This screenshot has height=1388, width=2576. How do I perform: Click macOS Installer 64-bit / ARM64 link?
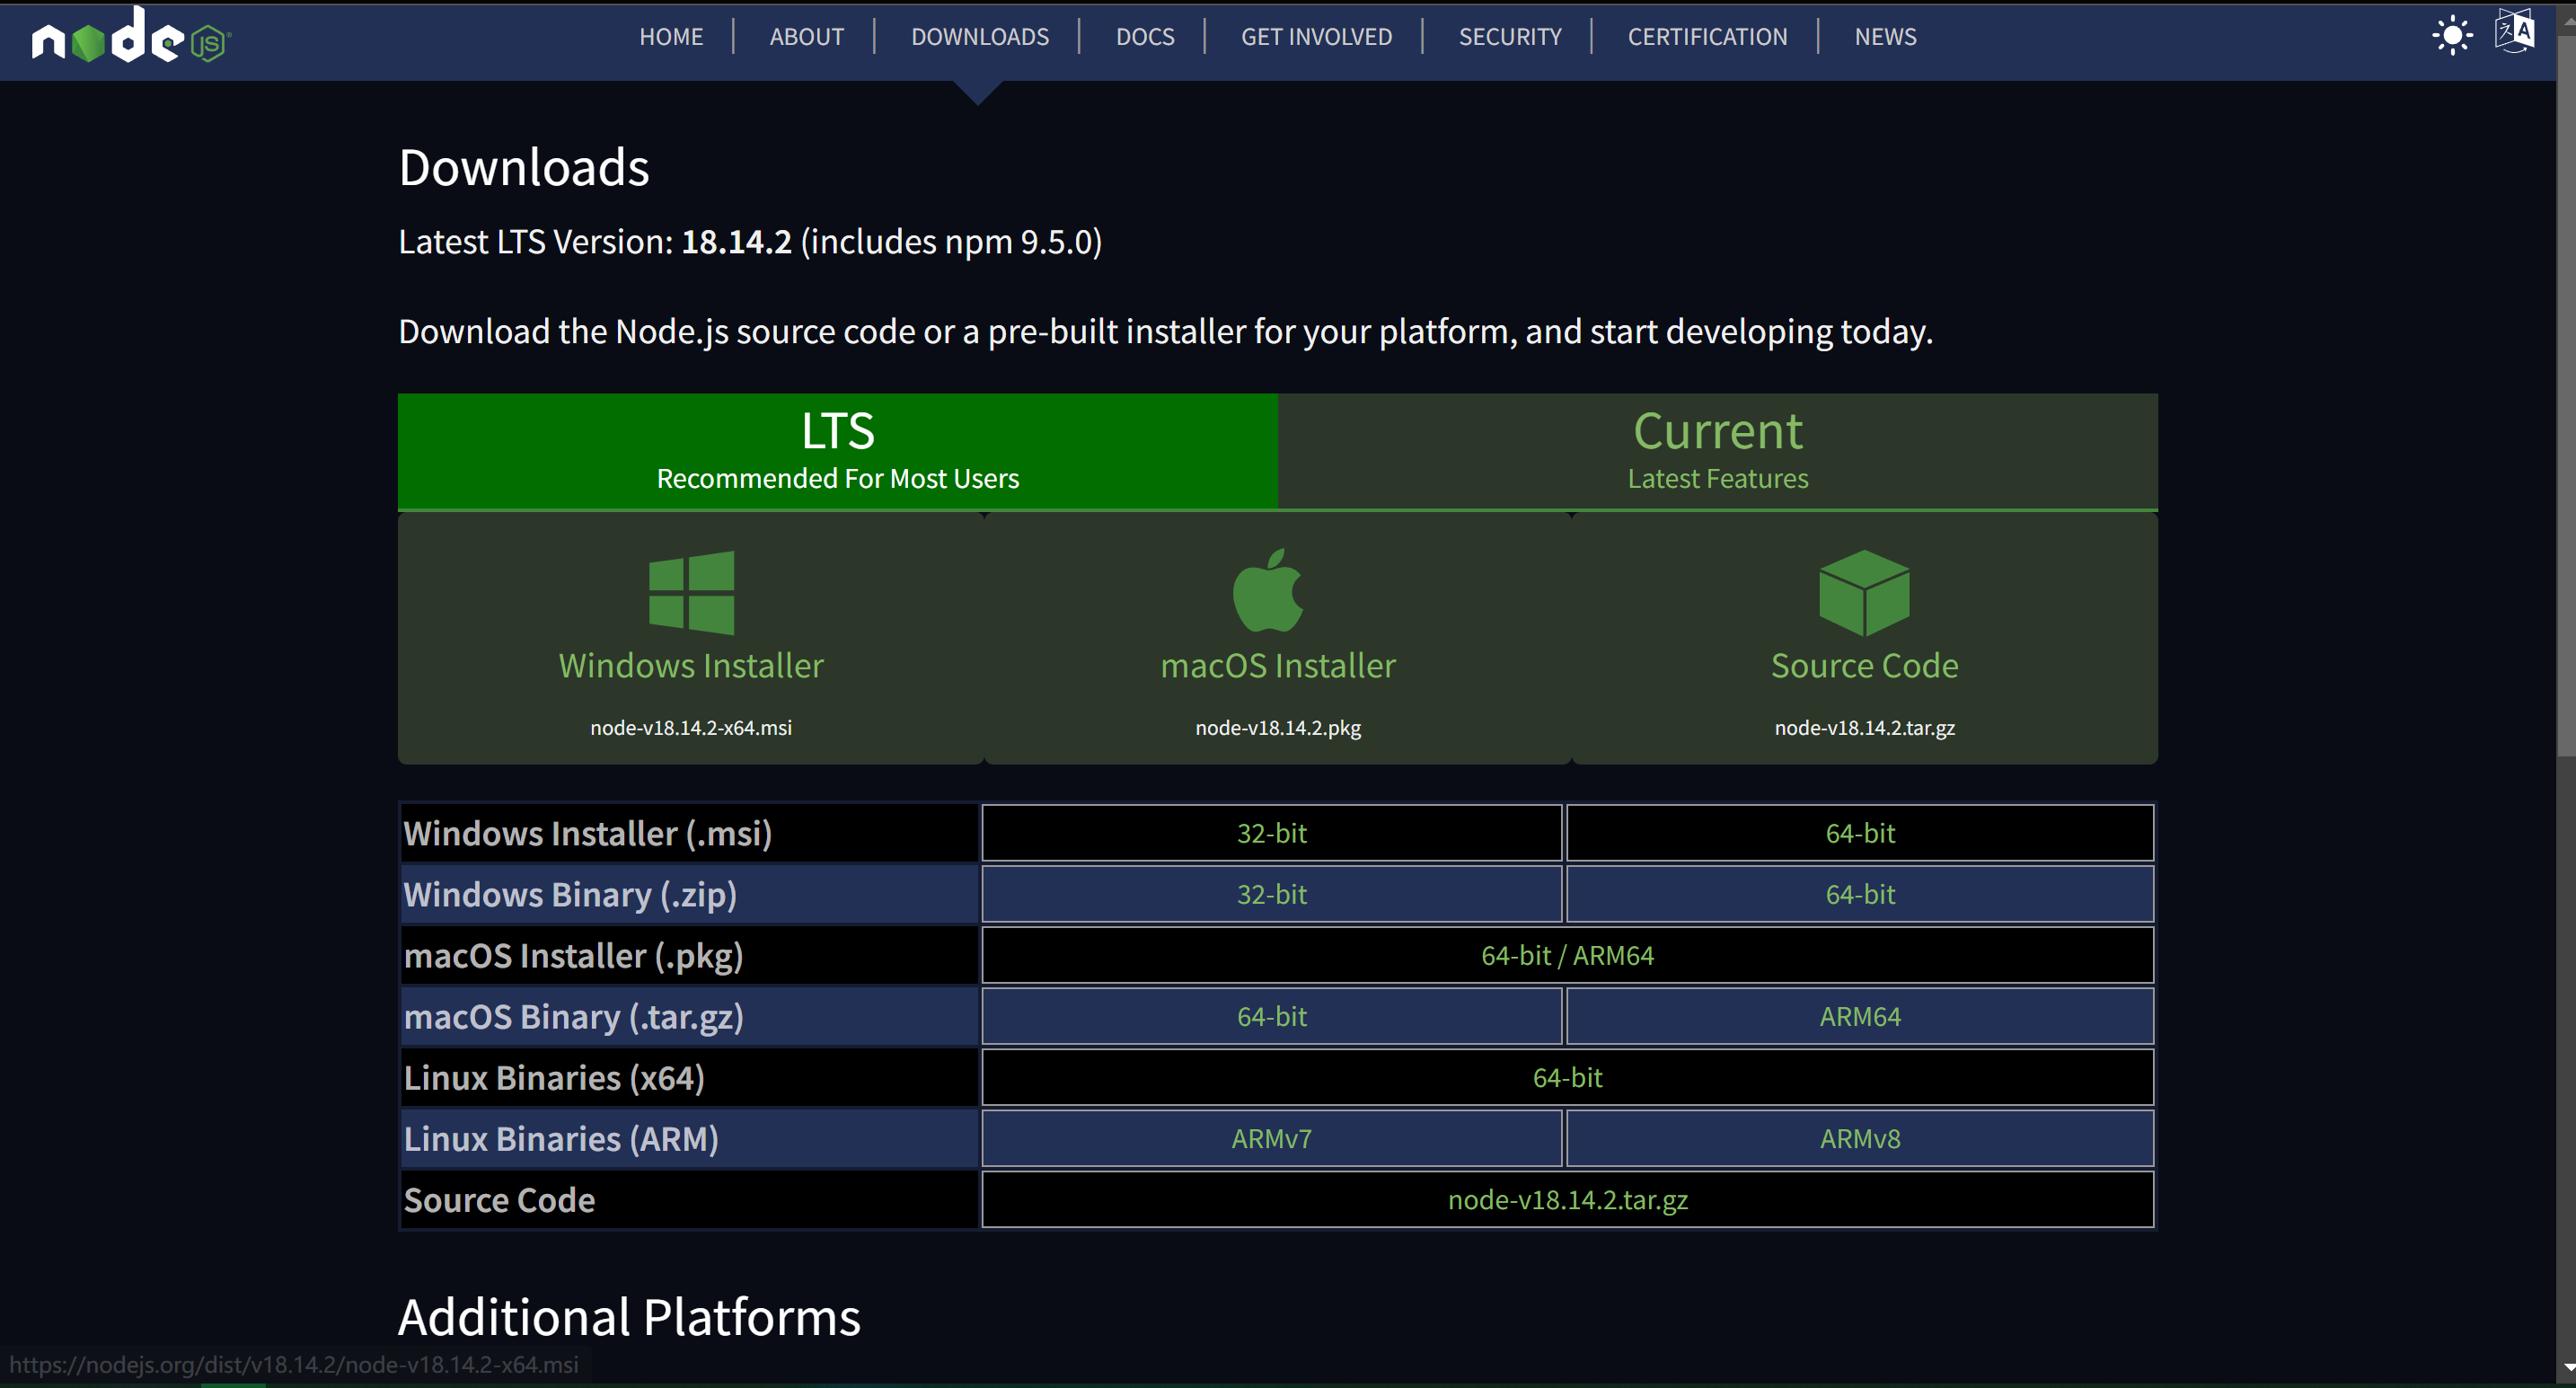[x=1567, y=955]
